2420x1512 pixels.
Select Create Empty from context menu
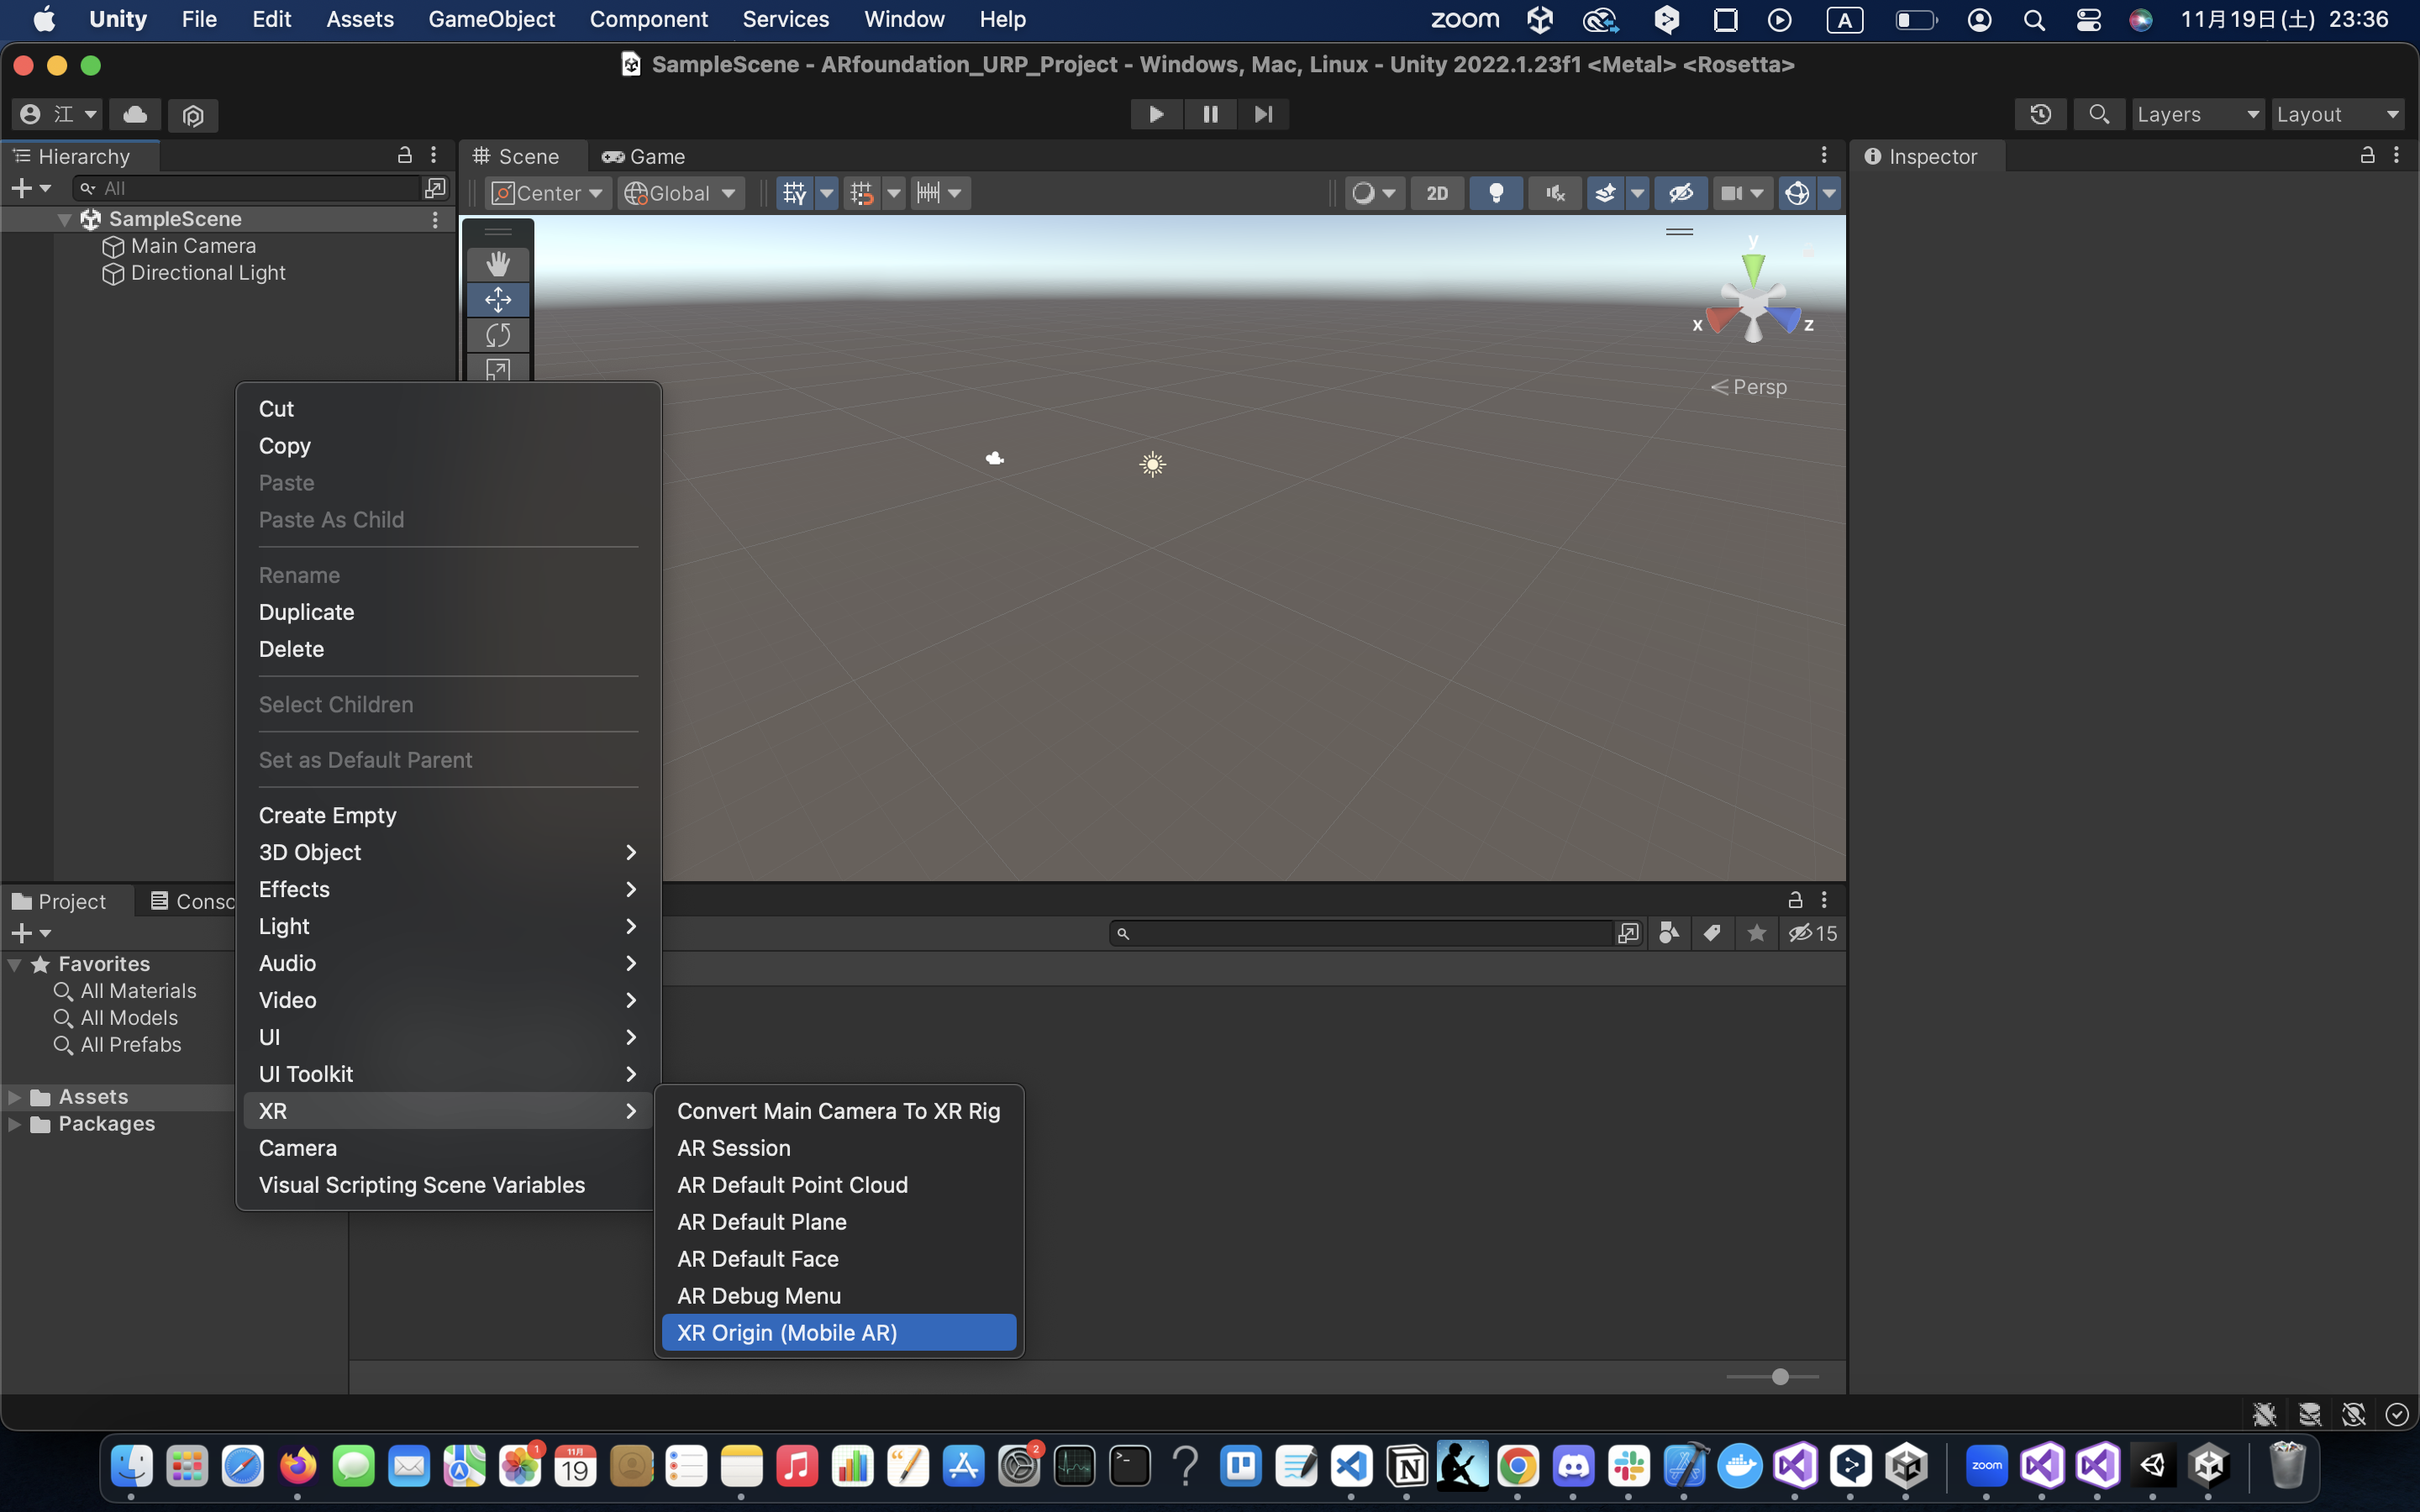(x=327, y=815)
